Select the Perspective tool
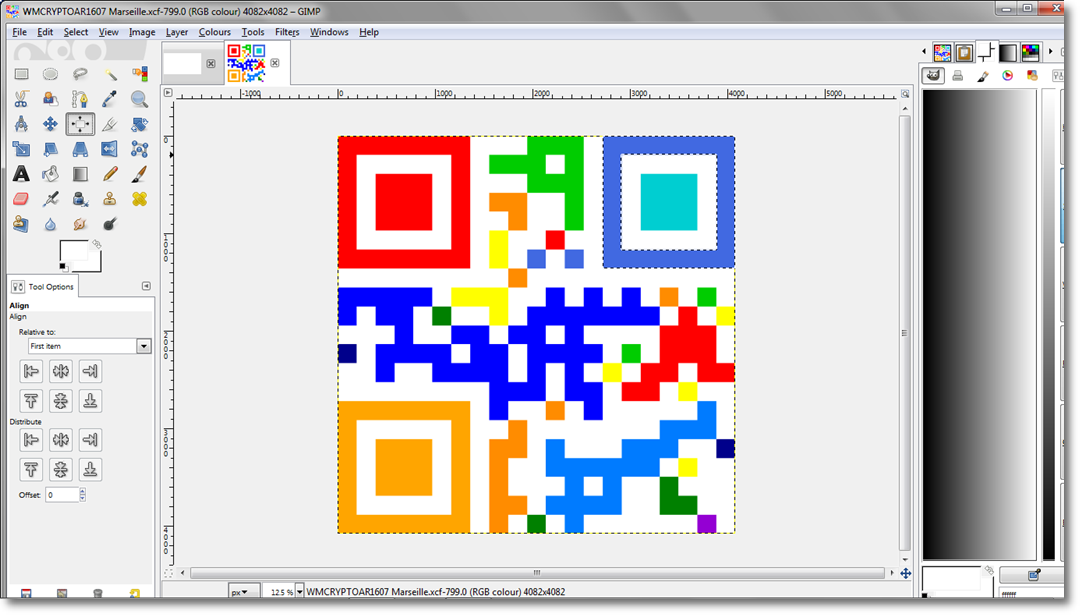The height and width of the screenshot is (615, 1080). (x=80, y=149)
